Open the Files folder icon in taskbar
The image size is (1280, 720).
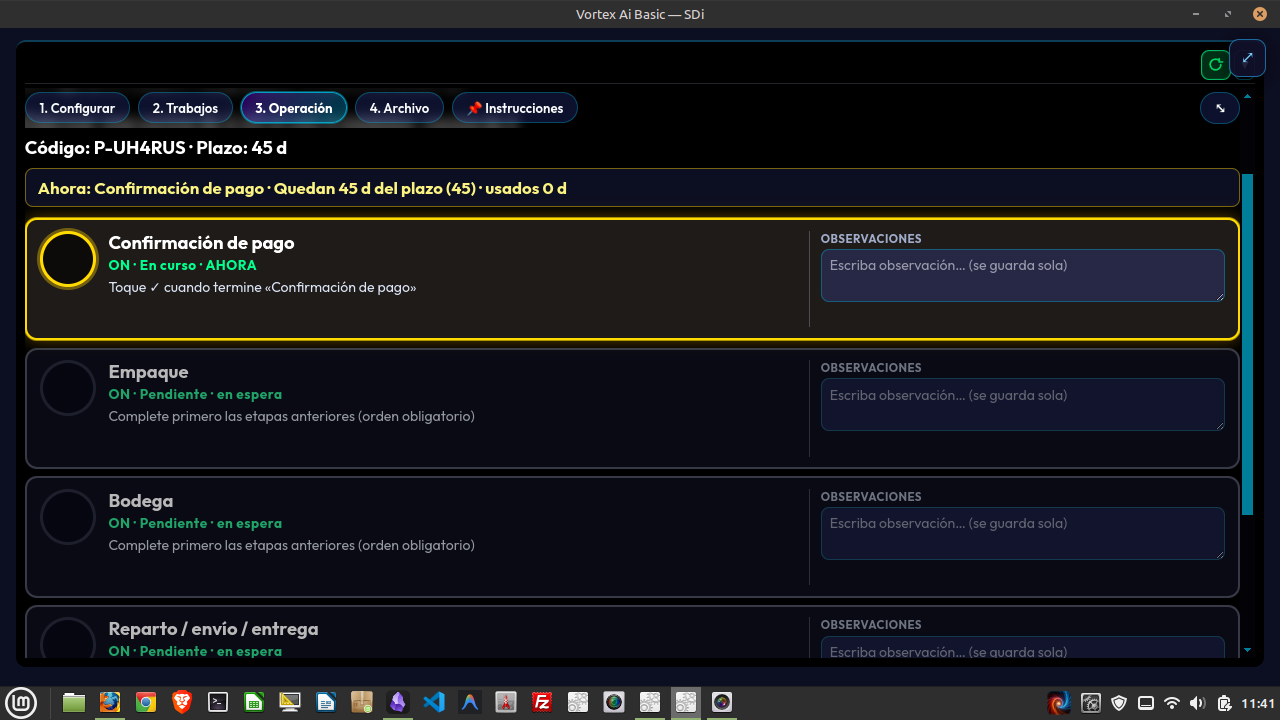[74, 702]
